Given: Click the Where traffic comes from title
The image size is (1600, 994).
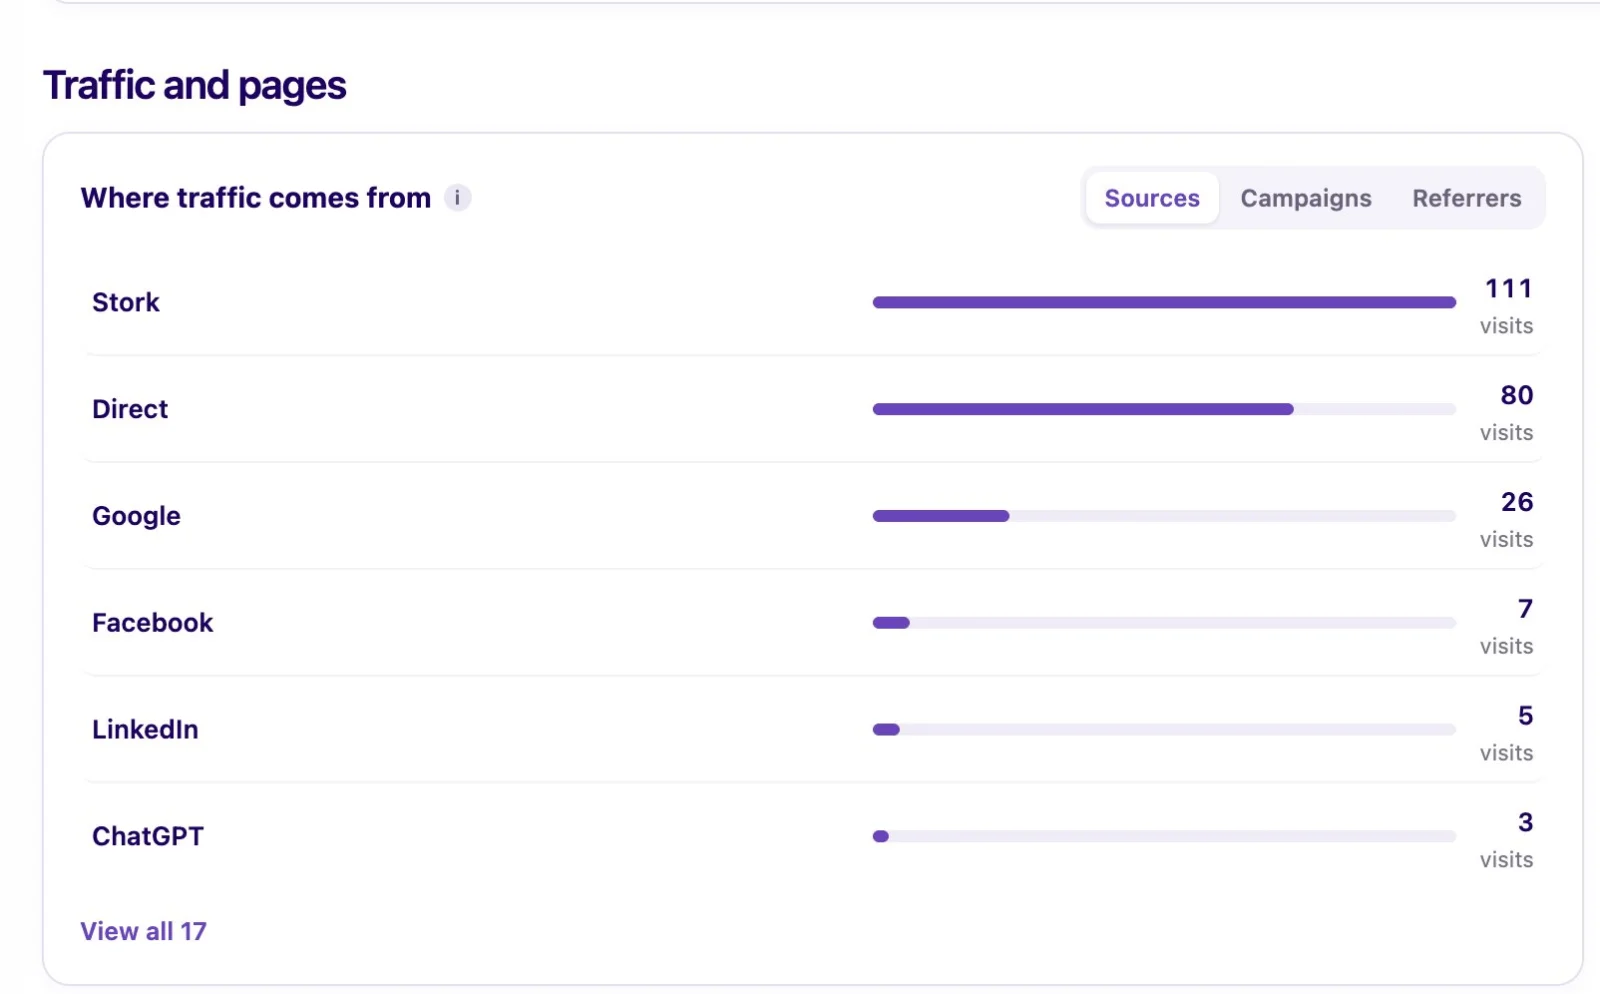Looking at the screenshot, I should pyautogui.click(x=256, y=198).
